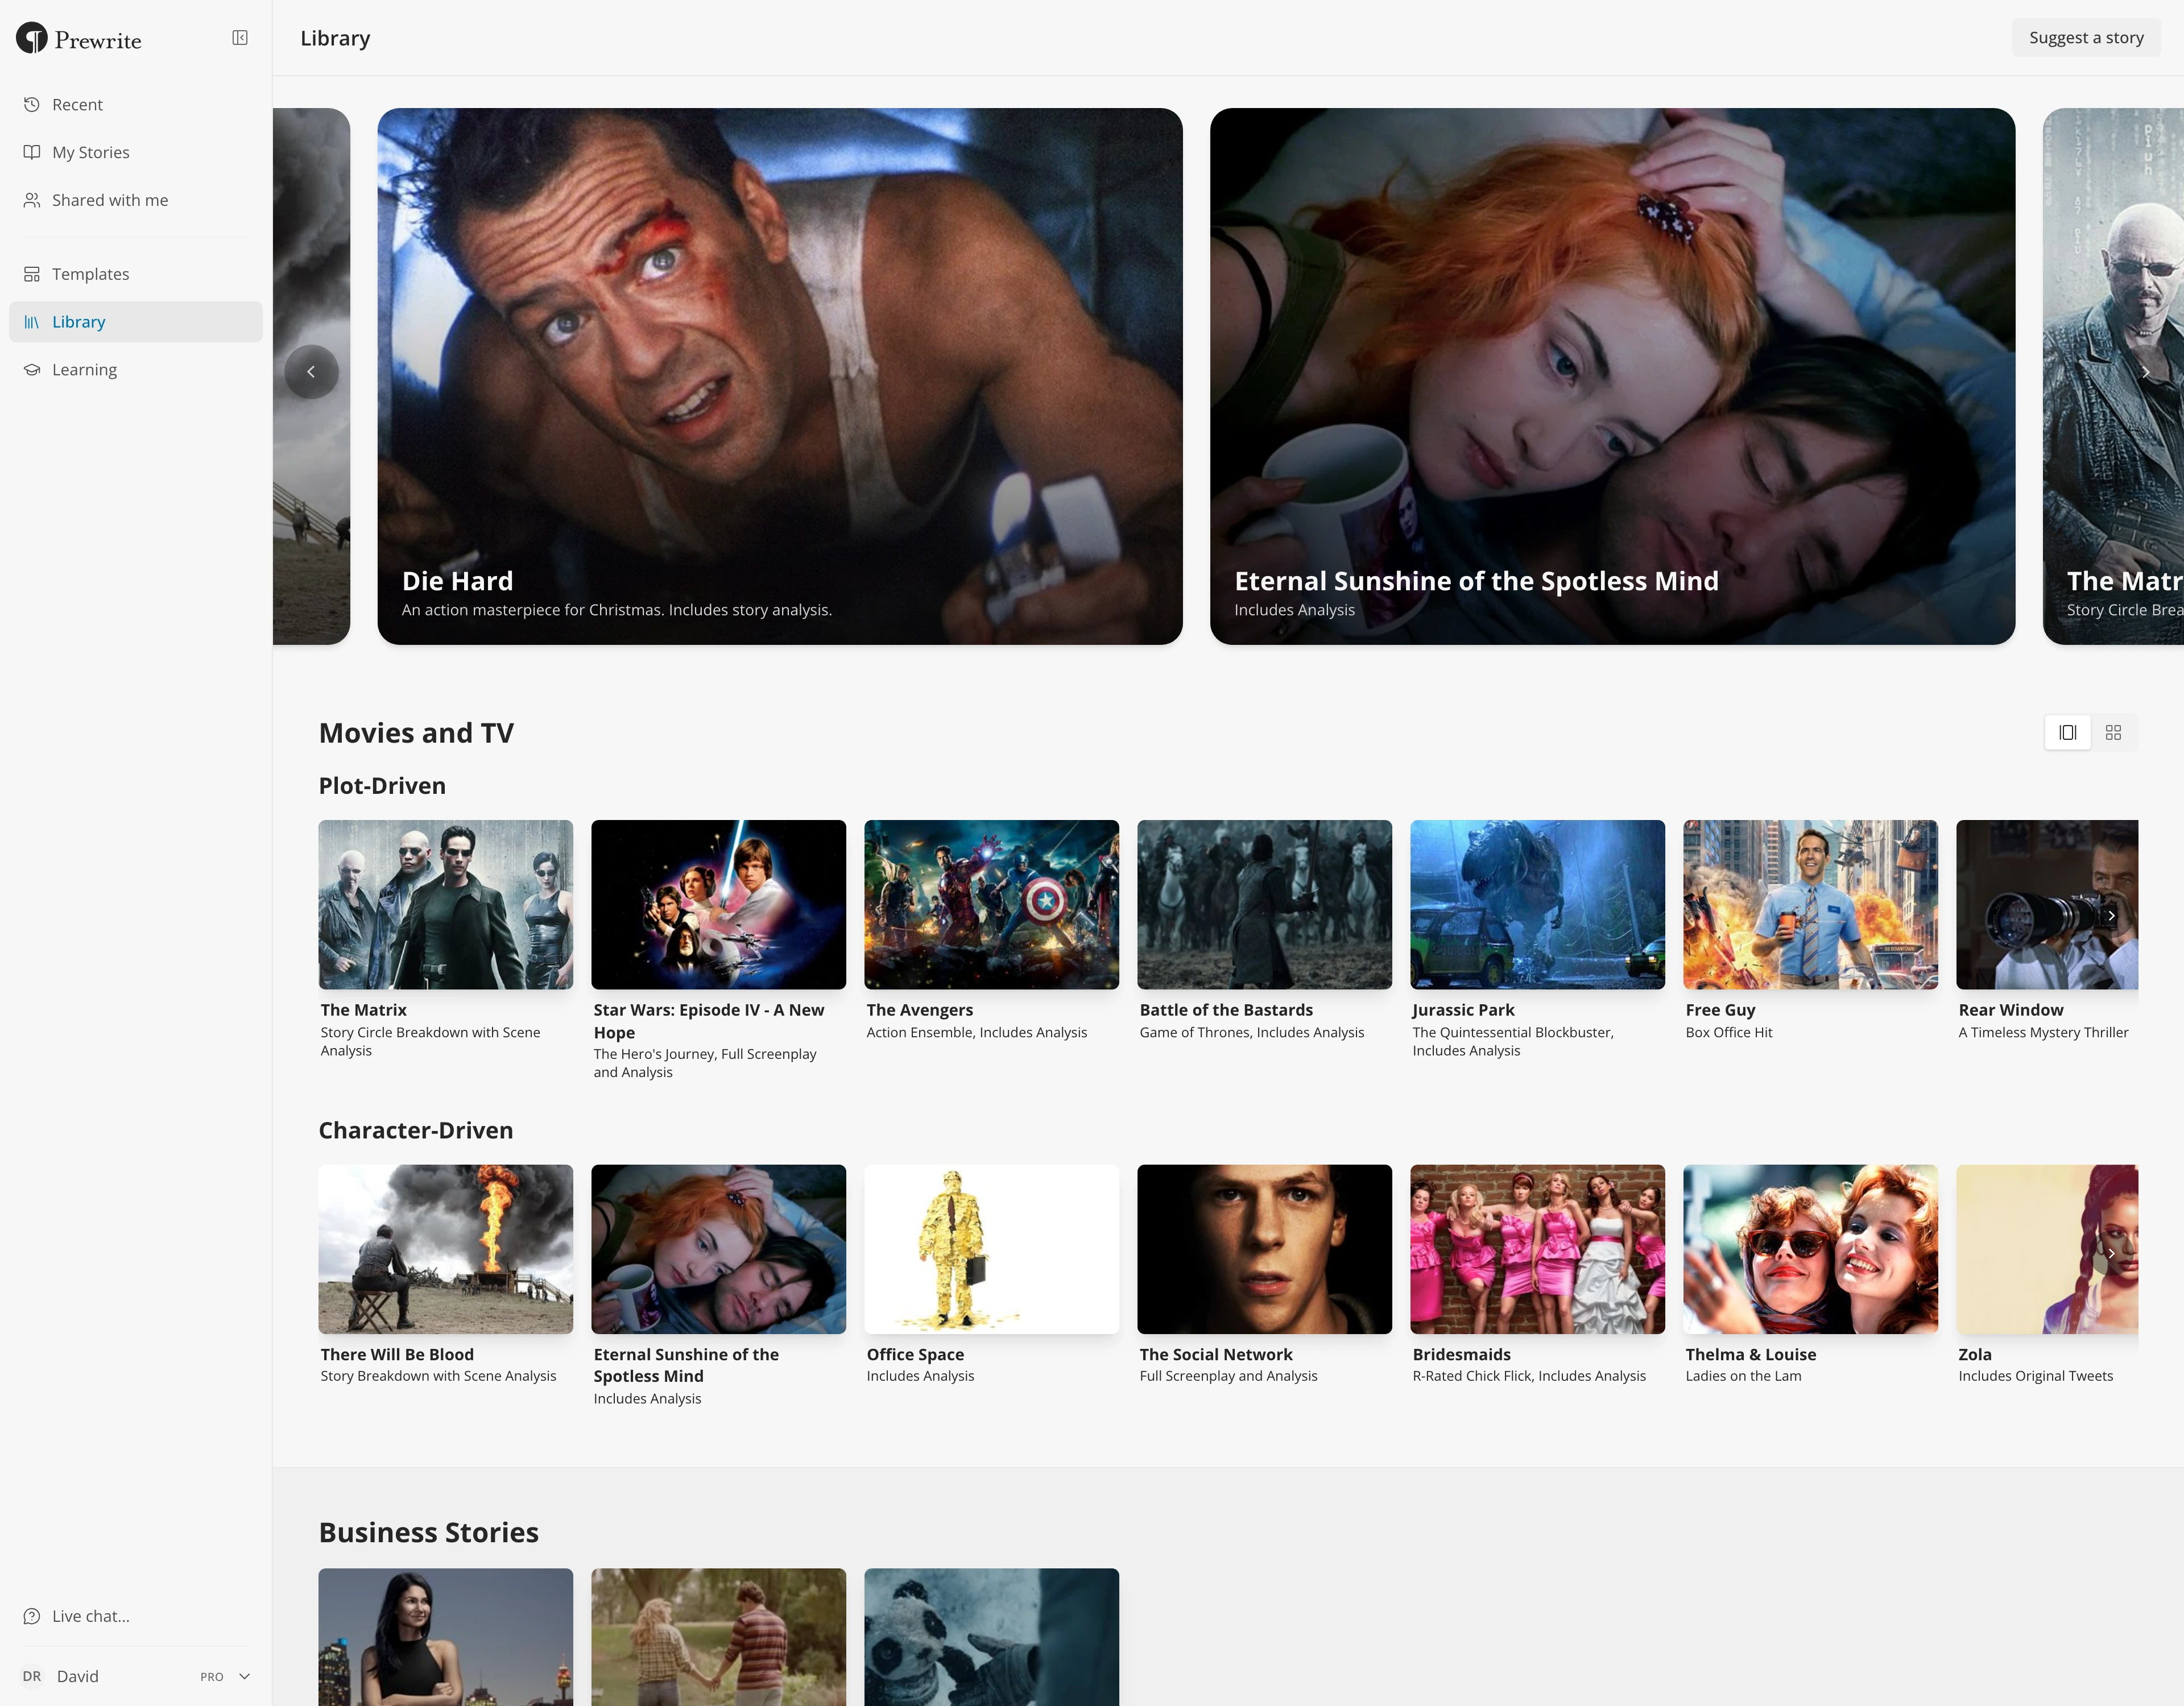The width and height of the screenshot is (2184, 1706).
Task: Click the Recent clock icon
Action: pyautogui.click(x=32, y=104)
